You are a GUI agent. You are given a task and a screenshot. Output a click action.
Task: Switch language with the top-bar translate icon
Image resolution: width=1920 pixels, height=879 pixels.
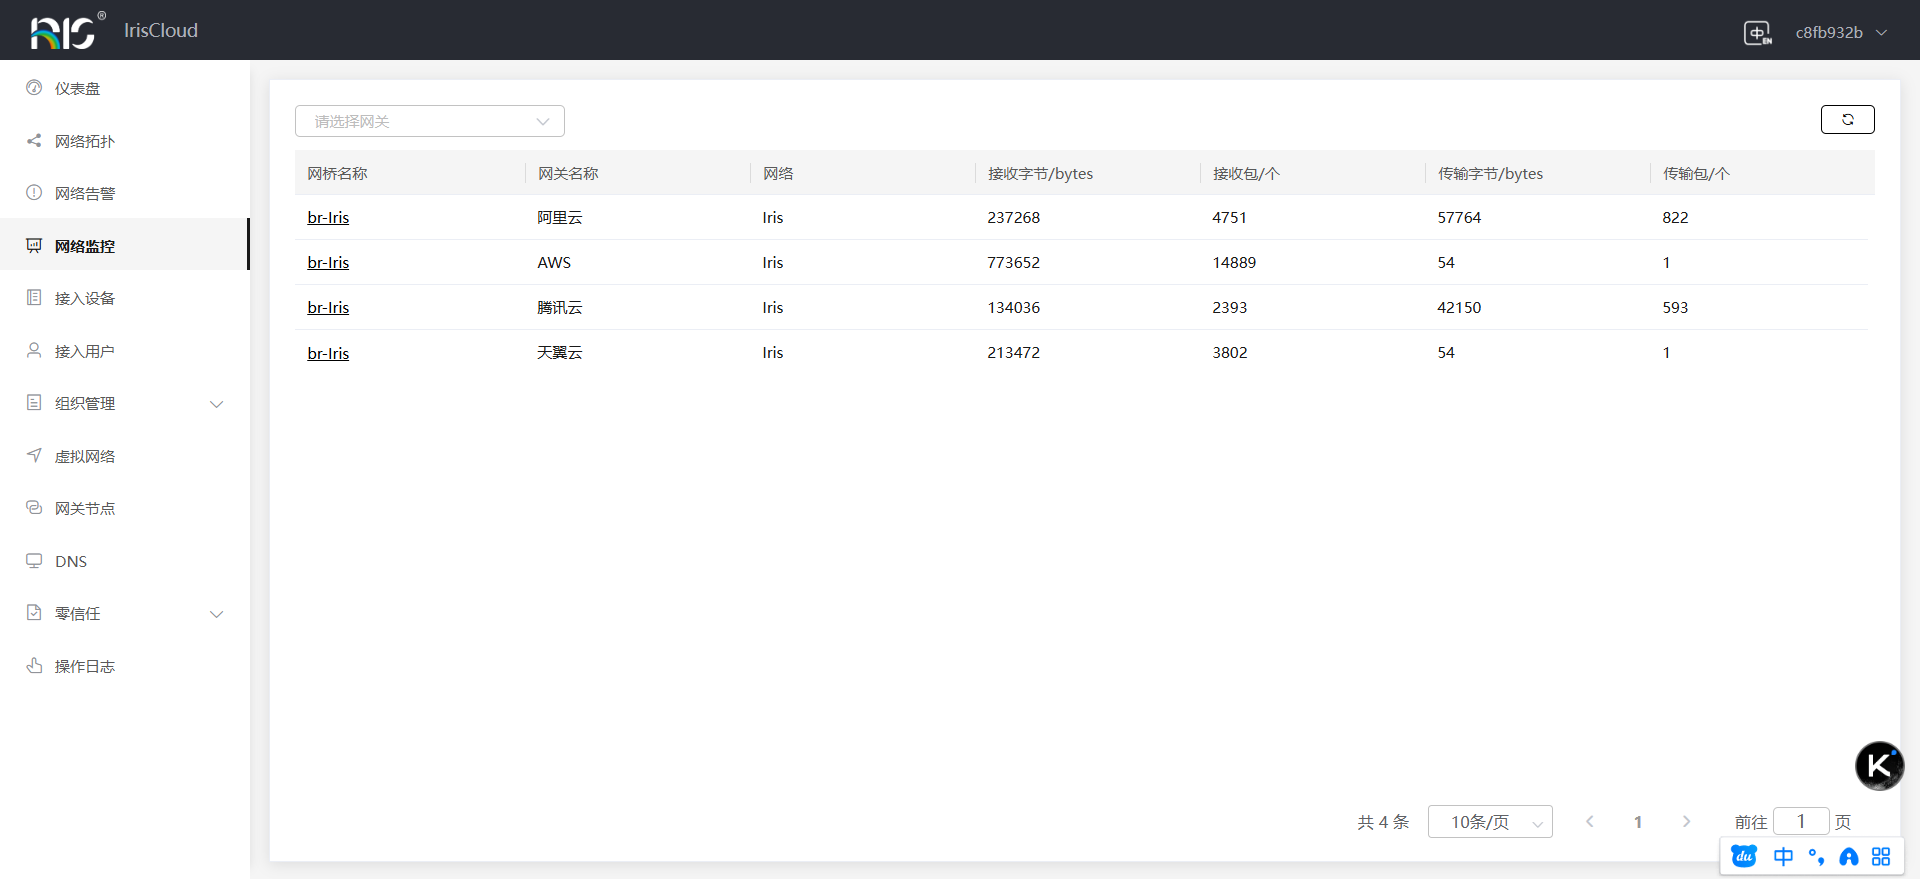click(x=1757, y=33)
